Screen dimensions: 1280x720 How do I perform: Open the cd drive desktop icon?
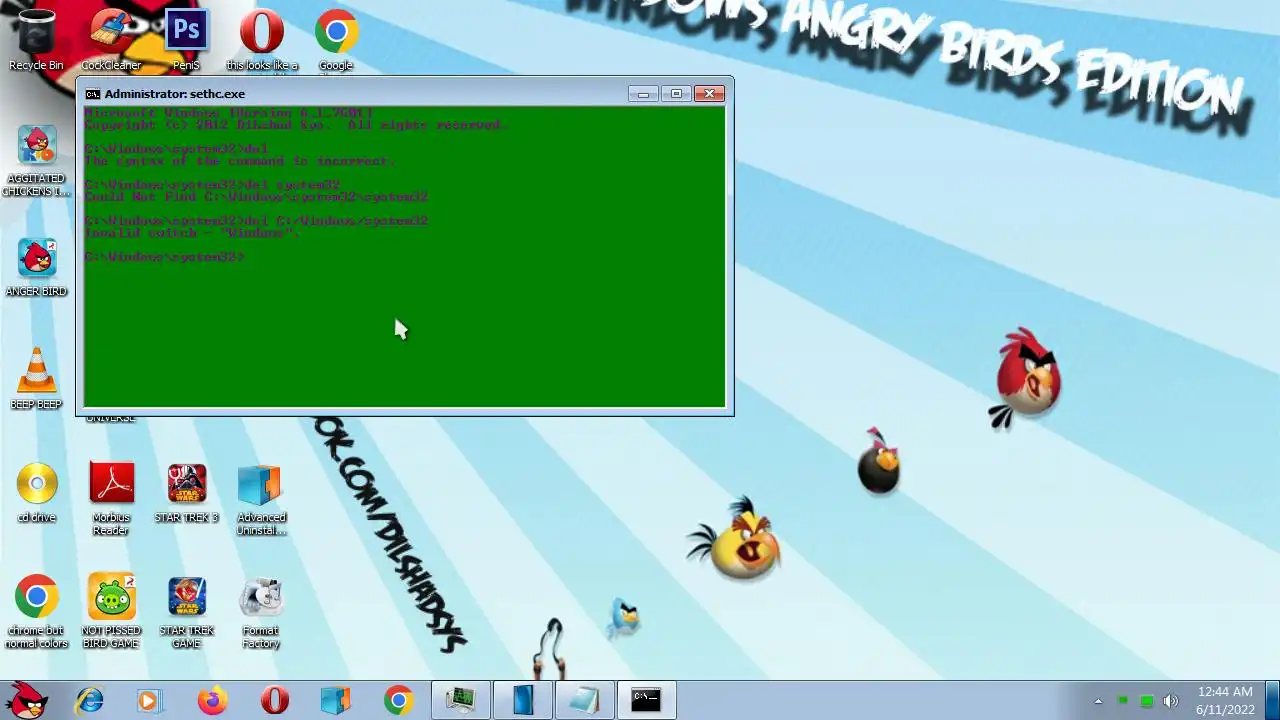(37, 492)
